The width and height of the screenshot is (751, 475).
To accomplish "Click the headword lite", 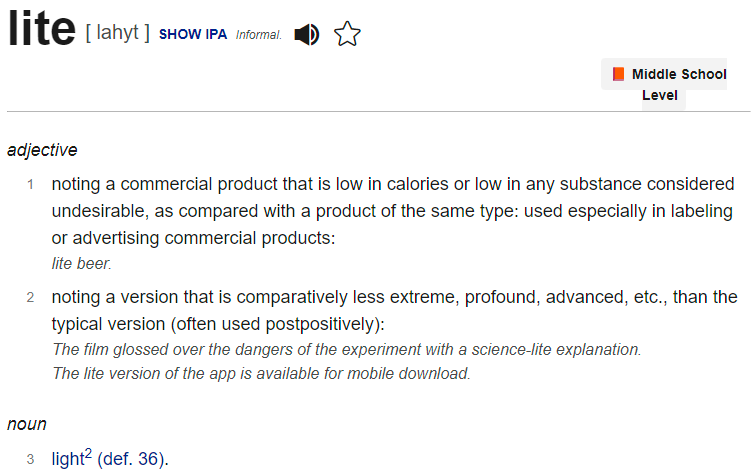I will click(42, 29).
